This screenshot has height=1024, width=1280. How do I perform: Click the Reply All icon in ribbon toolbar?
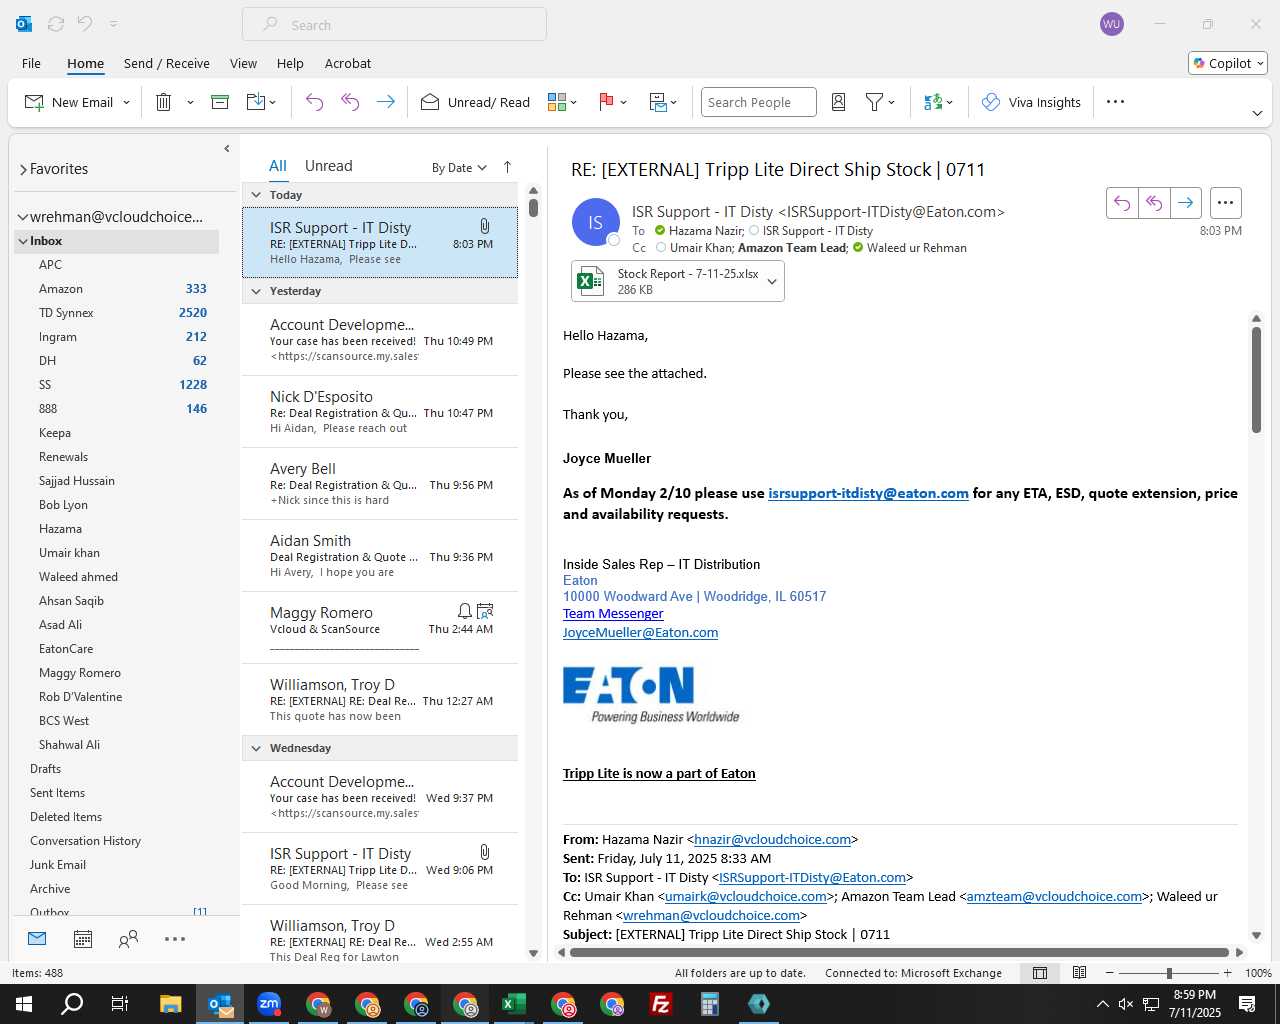[x=350, y=102]
